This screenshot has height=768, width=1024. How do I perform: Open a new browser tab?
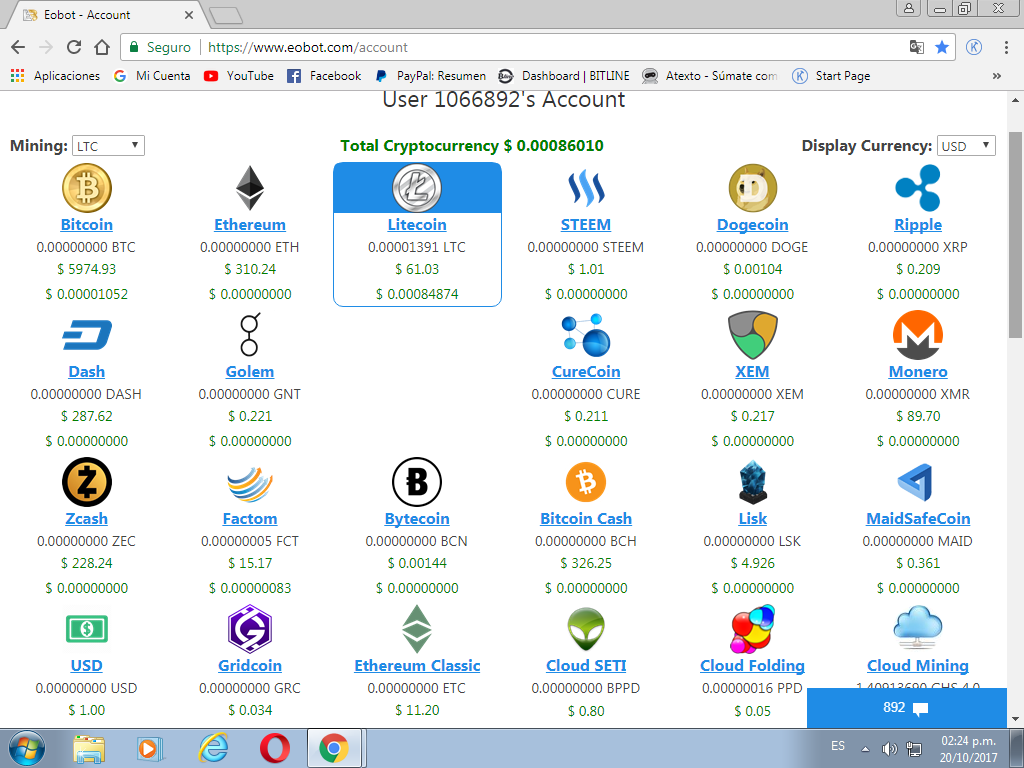[x=226, y=15]
